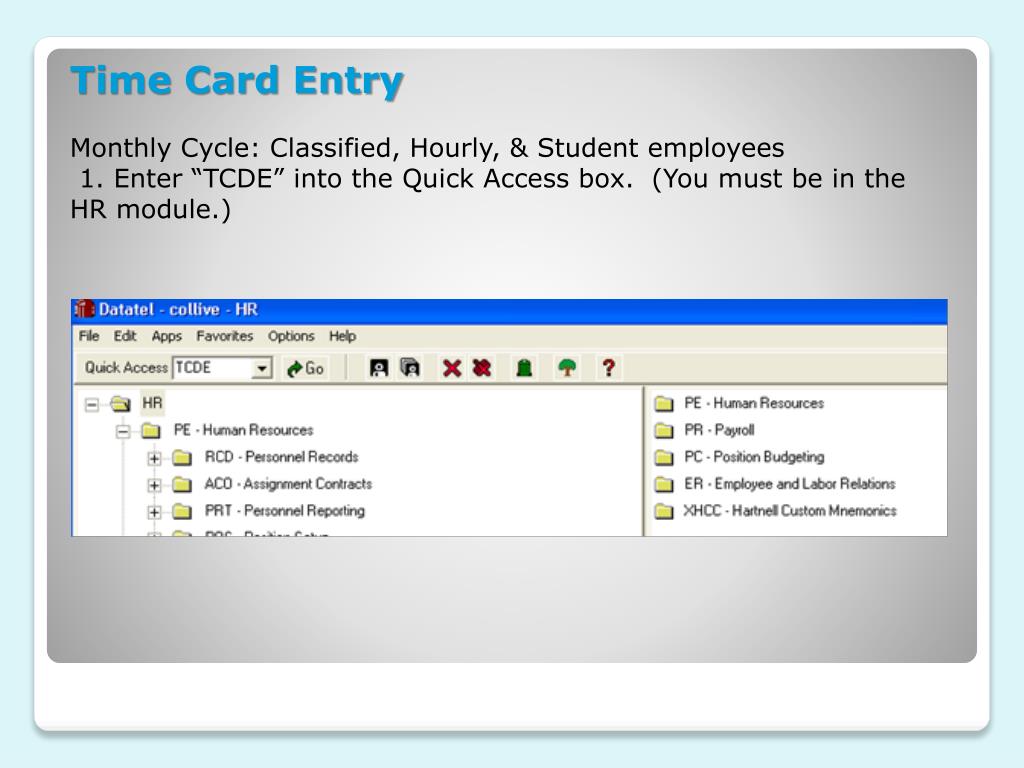Select RCD - Personnel Records tree row
Image resolution: width=1024 pixels, height=768 pixels.
281,457
